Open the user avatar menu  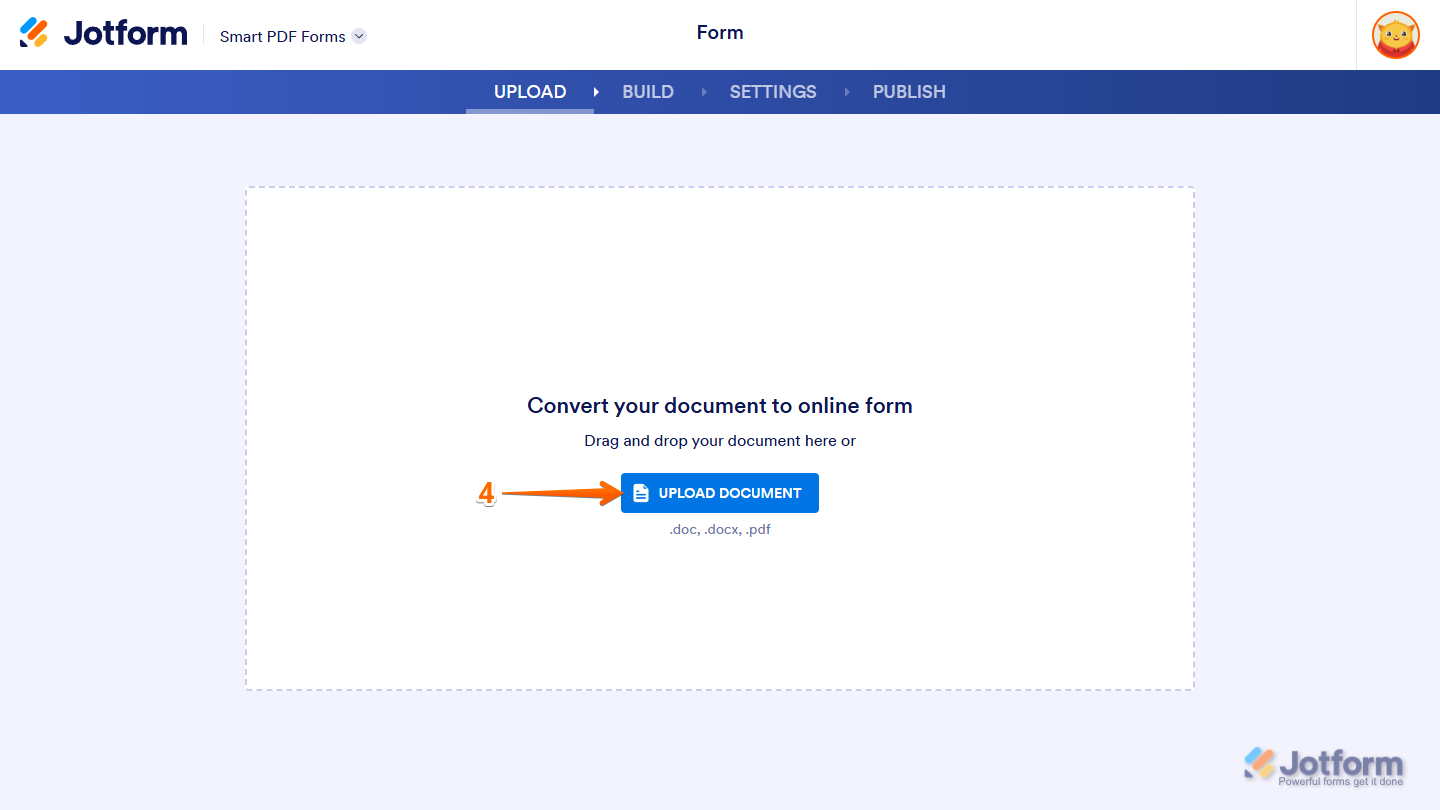1396,35
